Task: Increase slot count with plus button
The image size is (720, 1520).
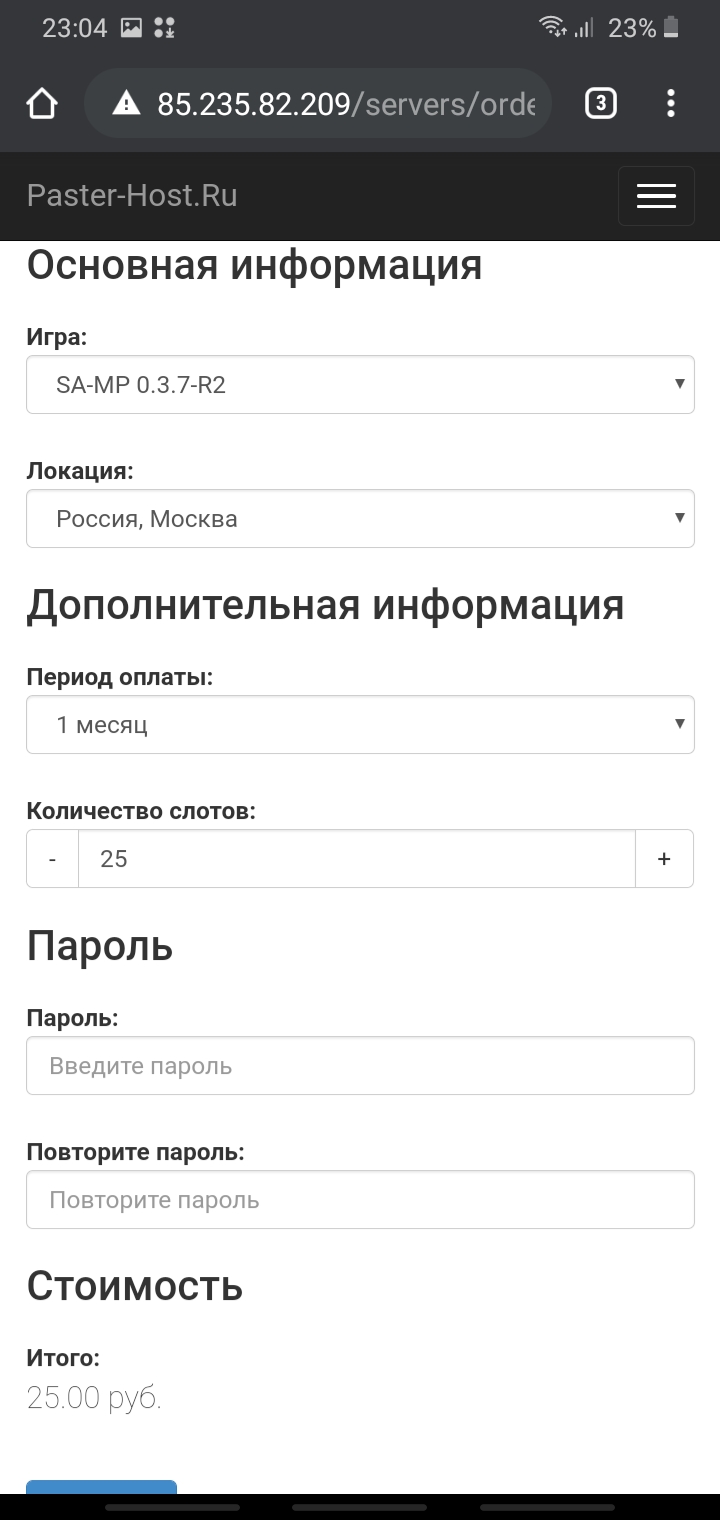Action: click(664, 858)
